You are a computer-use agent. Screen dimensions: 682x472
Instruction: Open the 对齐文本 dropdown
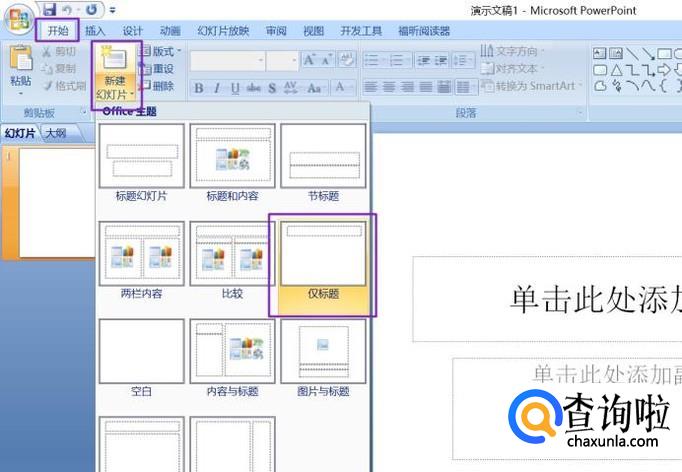pyautogui.click(x=513, y=69)
